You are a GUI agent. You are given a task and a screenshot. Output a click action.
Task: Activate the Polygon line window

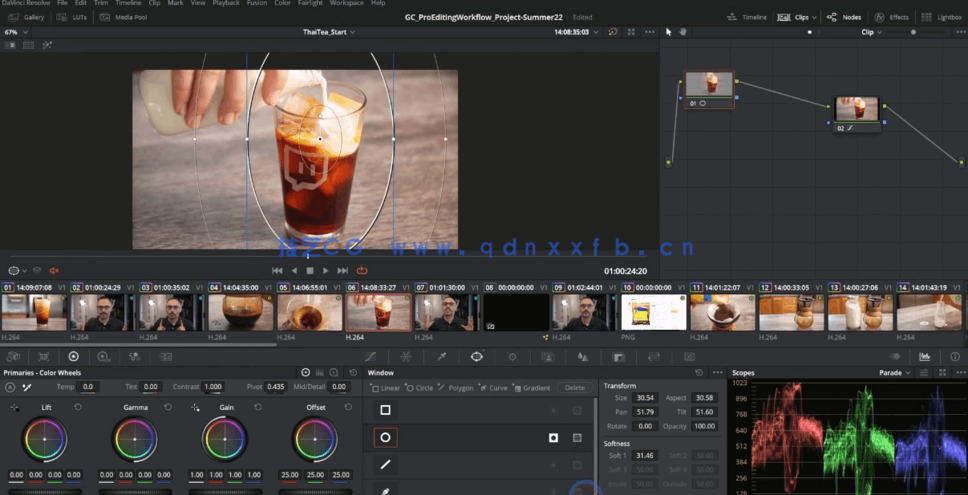click(385, 465)
